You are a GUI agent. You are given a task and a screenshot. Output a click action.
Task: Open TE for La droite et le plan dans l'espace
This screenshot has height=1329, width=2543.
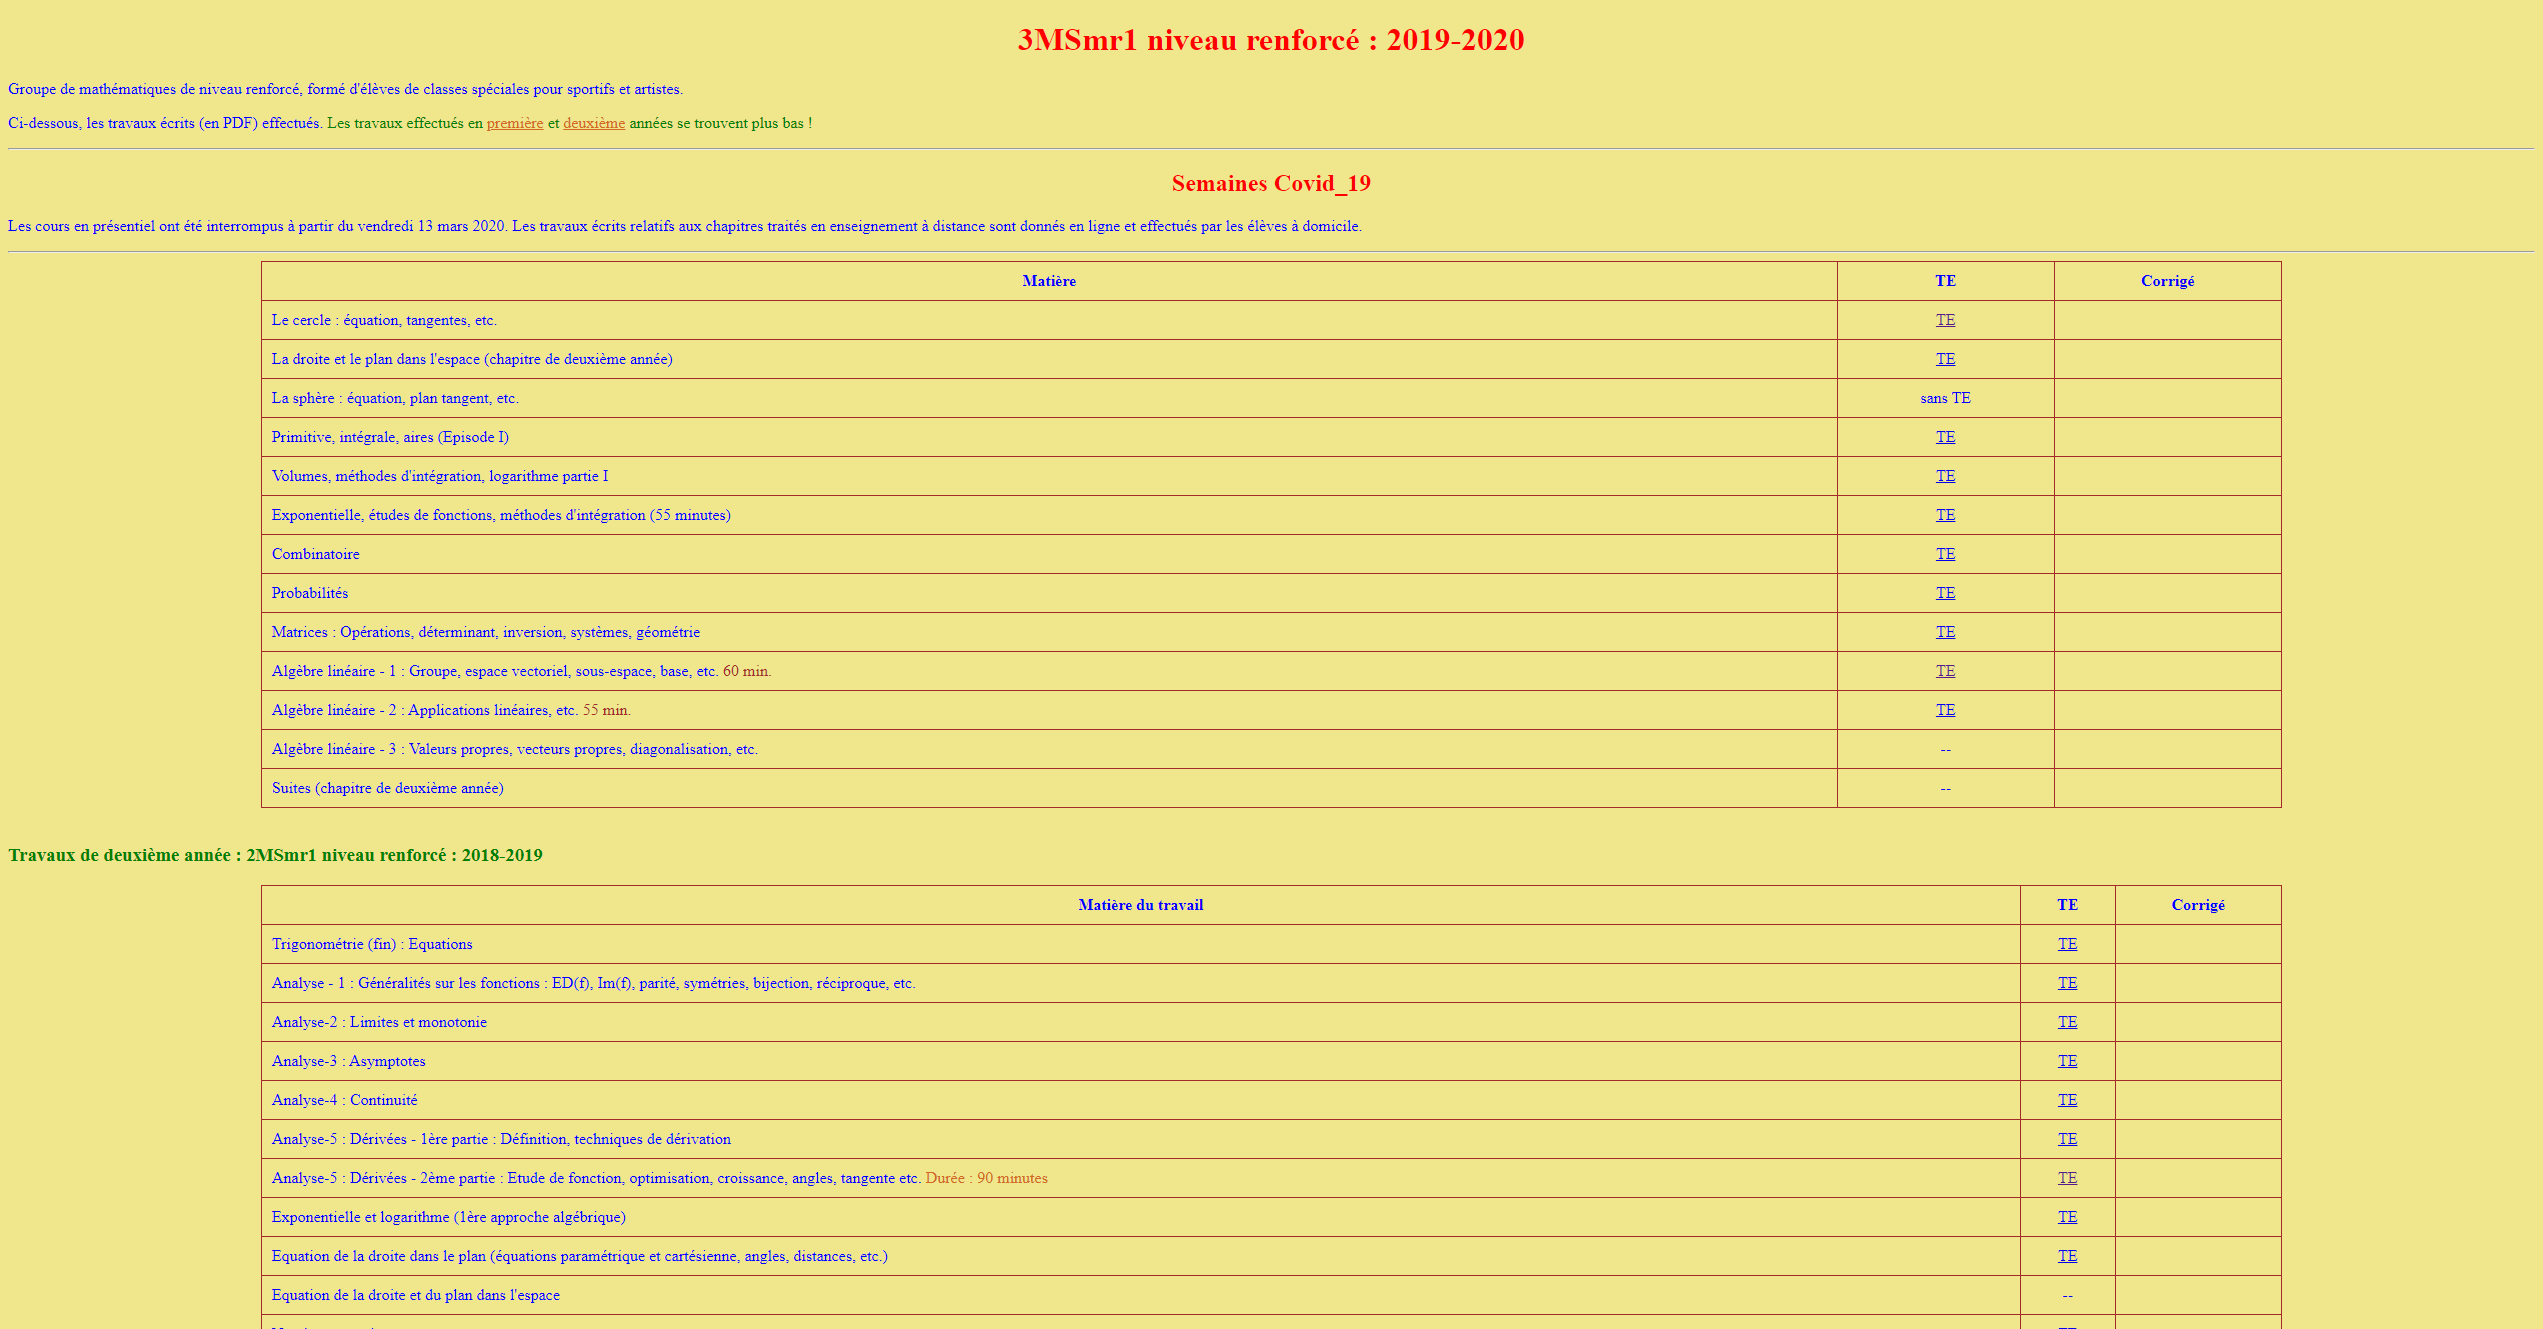tap(1944, 359)
